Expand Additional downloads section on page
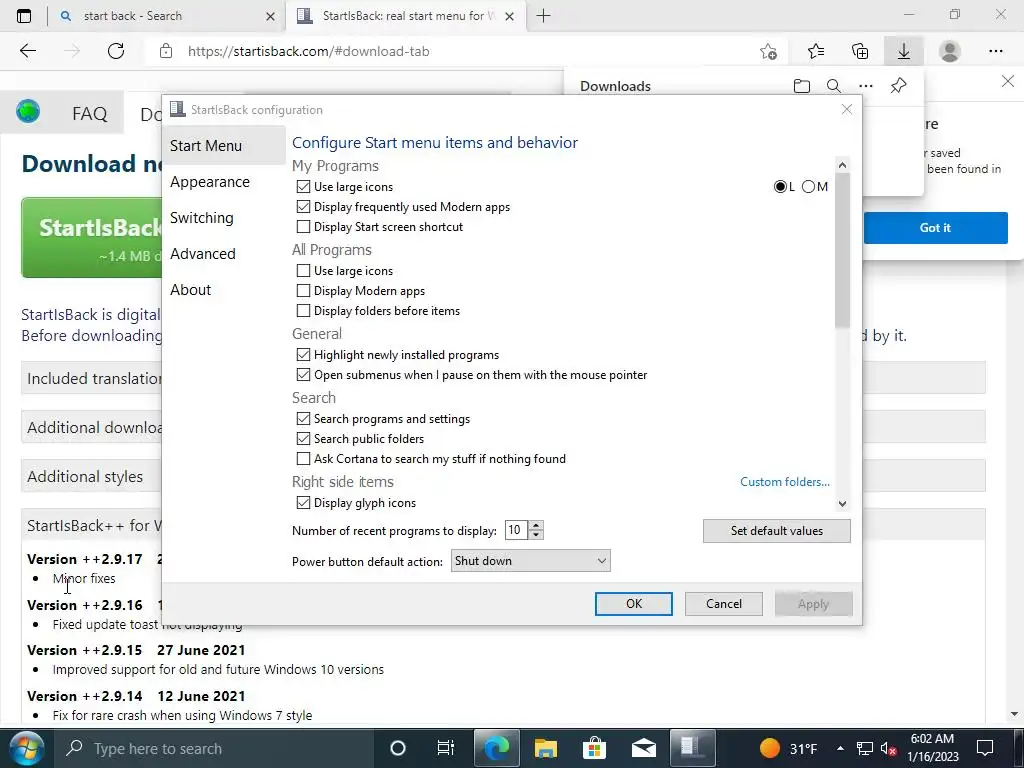 coord(91,427)
